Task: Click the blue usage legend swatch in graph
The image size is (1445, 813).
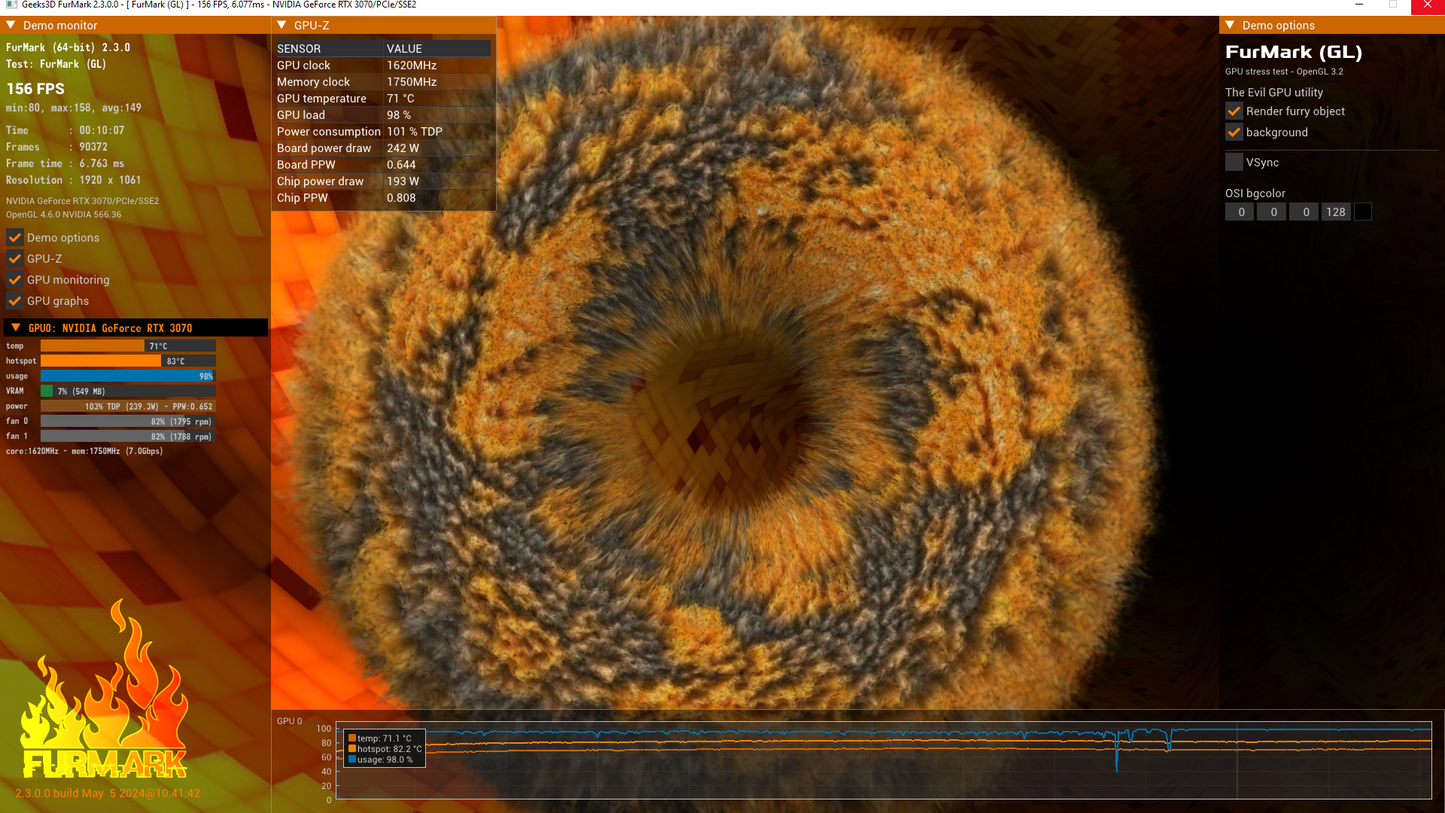Action: pos(352,760)
